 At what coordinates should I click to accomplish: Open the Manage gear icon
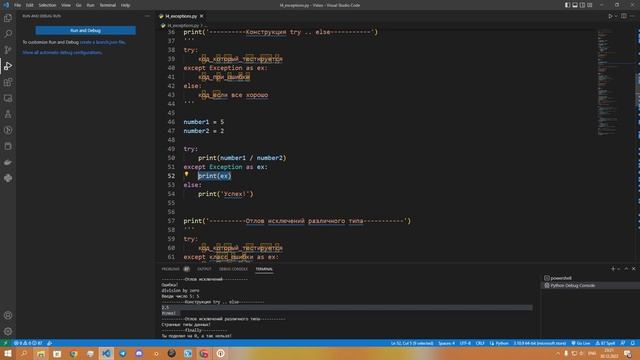click(x=8, y=331)
